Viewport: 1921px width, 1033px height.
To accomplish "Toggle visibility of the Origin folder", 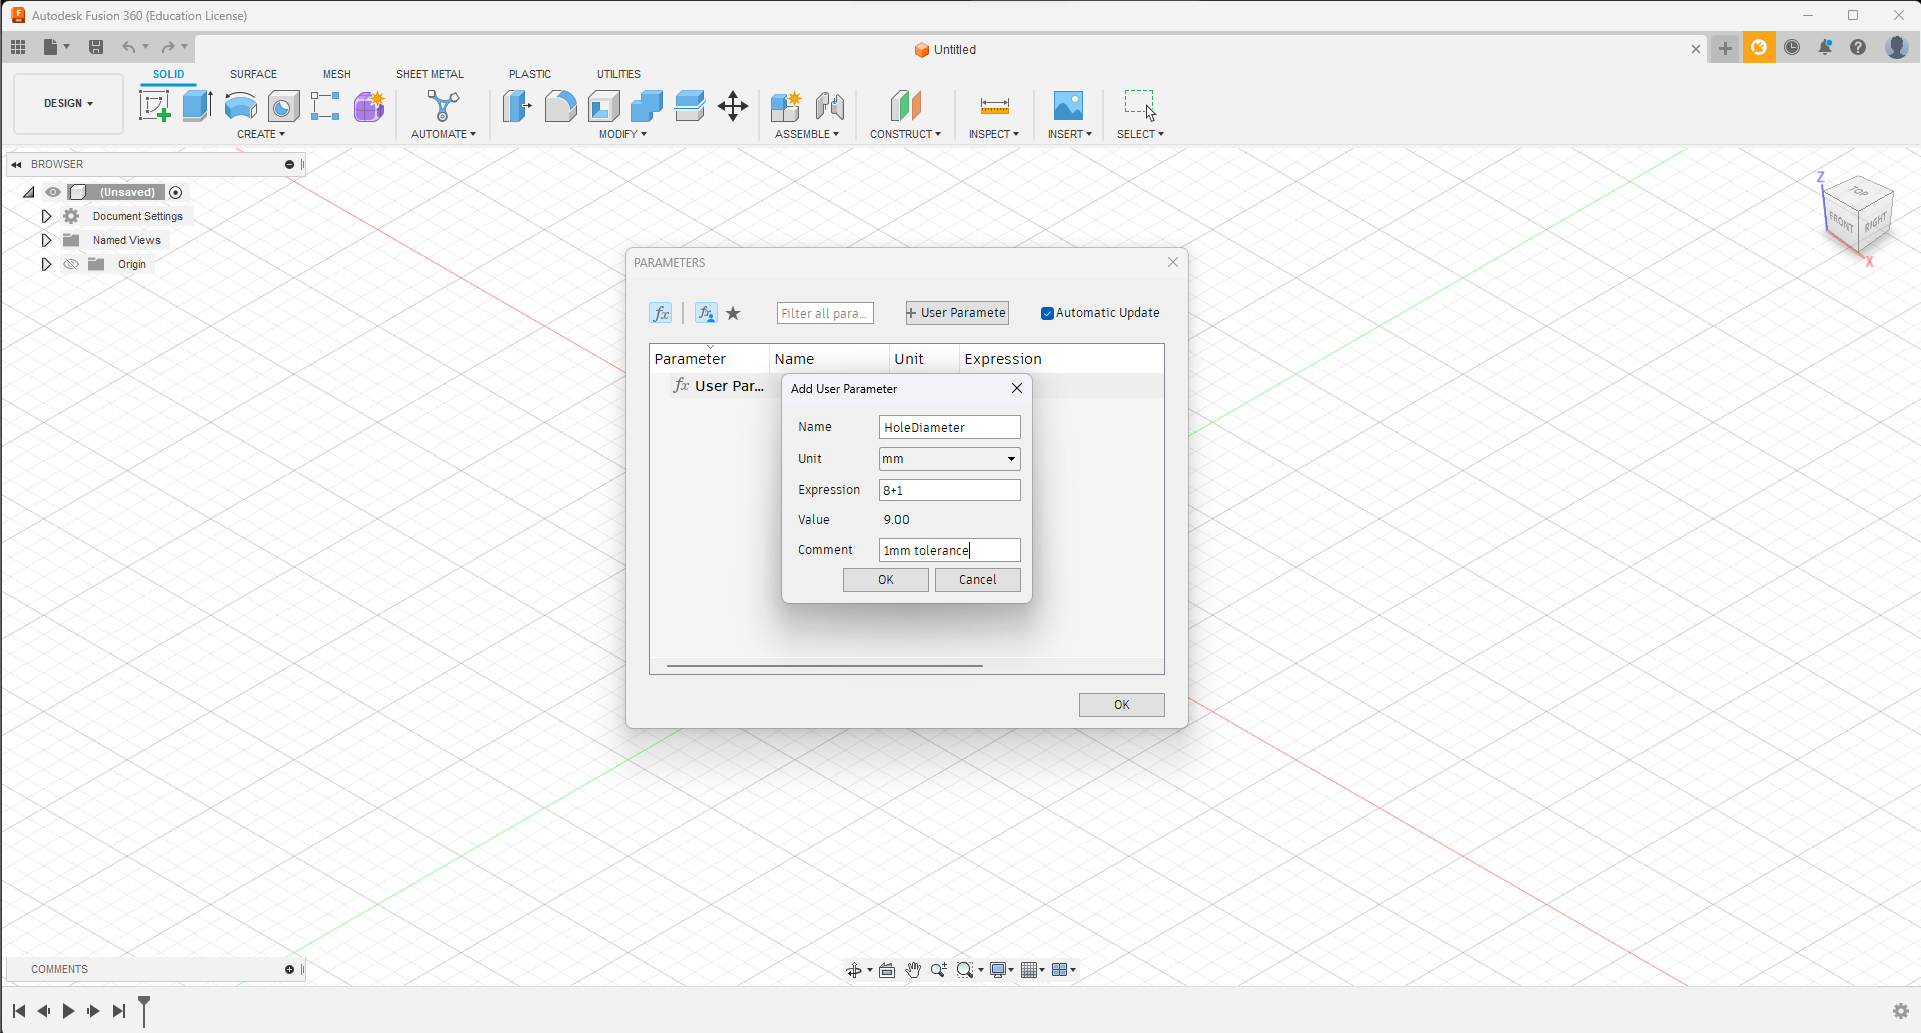I will pyautogui.click(x=71, y=264).
